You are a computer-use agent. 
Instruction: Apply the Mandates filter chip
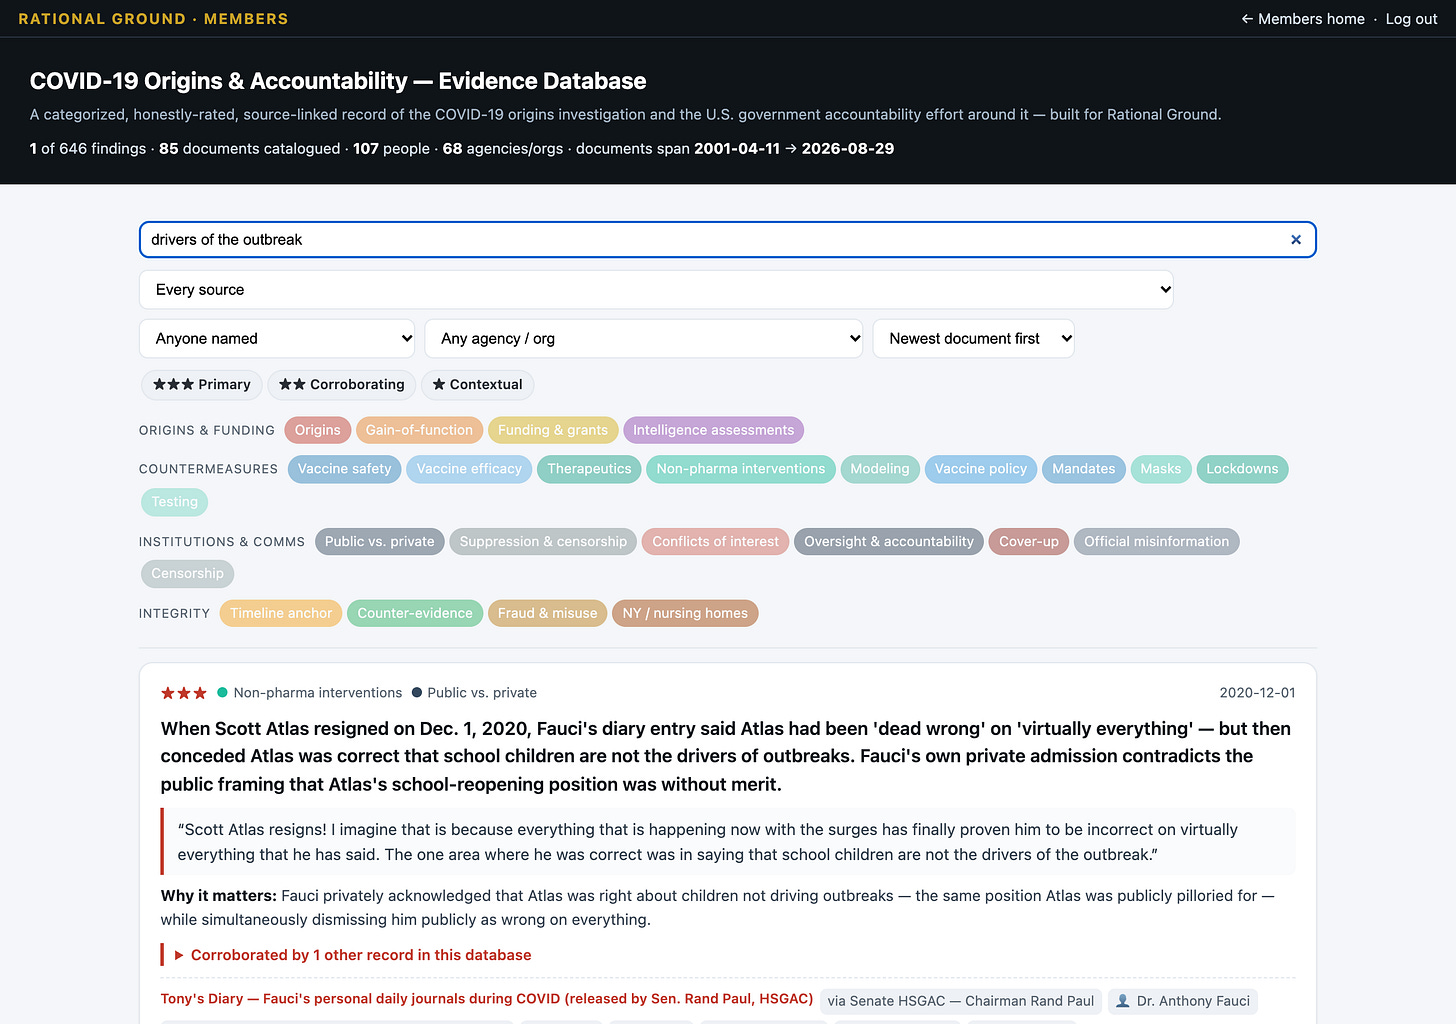(x=1084, y=469)
